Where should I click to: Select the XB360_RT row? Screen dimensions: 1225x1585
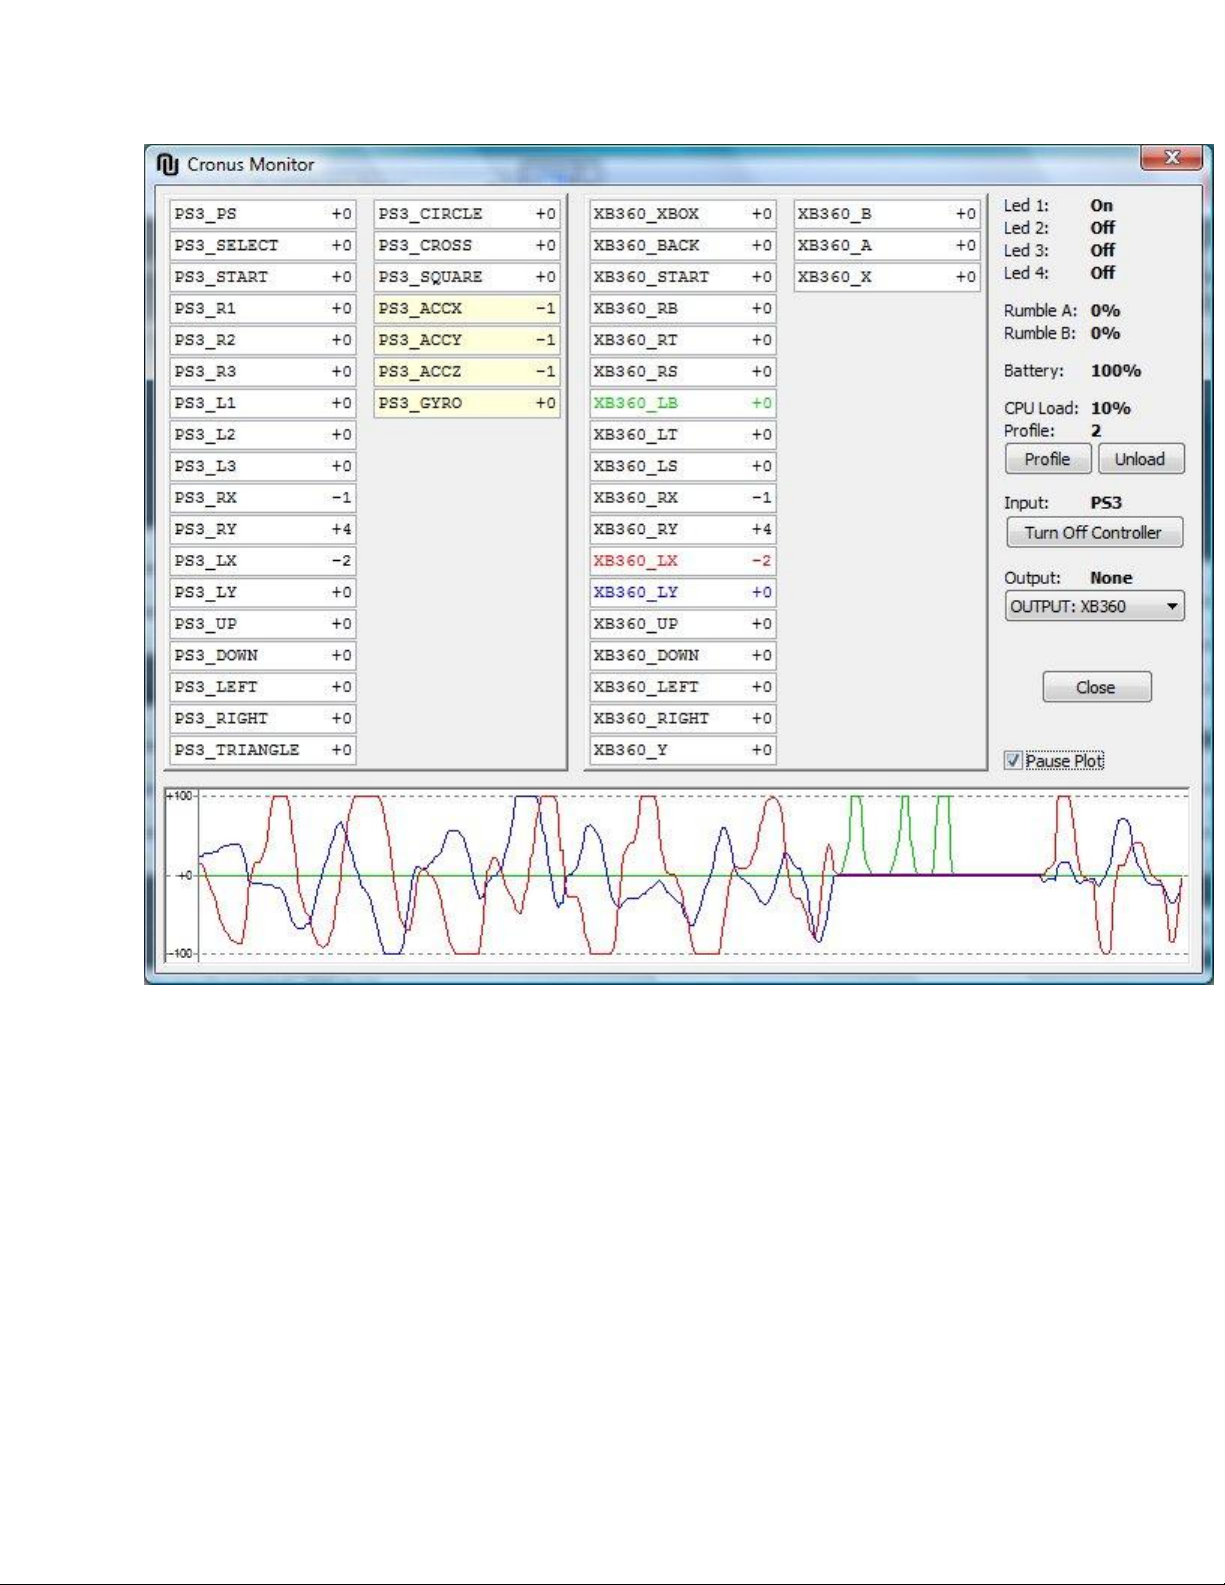pos(683,340)
